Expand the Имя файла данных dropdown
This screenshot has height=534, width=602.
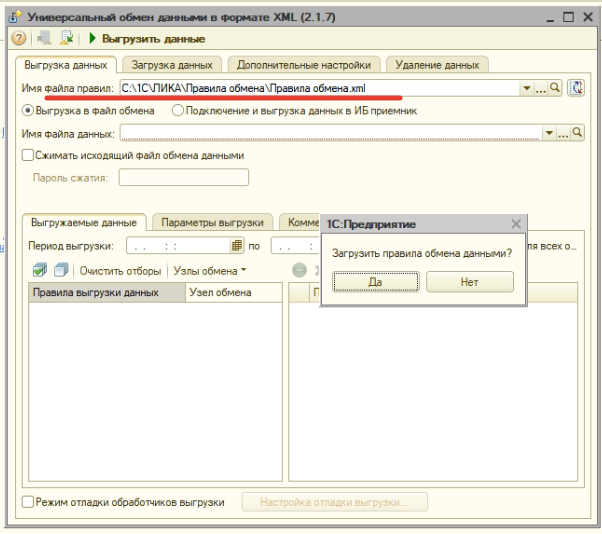549,133
